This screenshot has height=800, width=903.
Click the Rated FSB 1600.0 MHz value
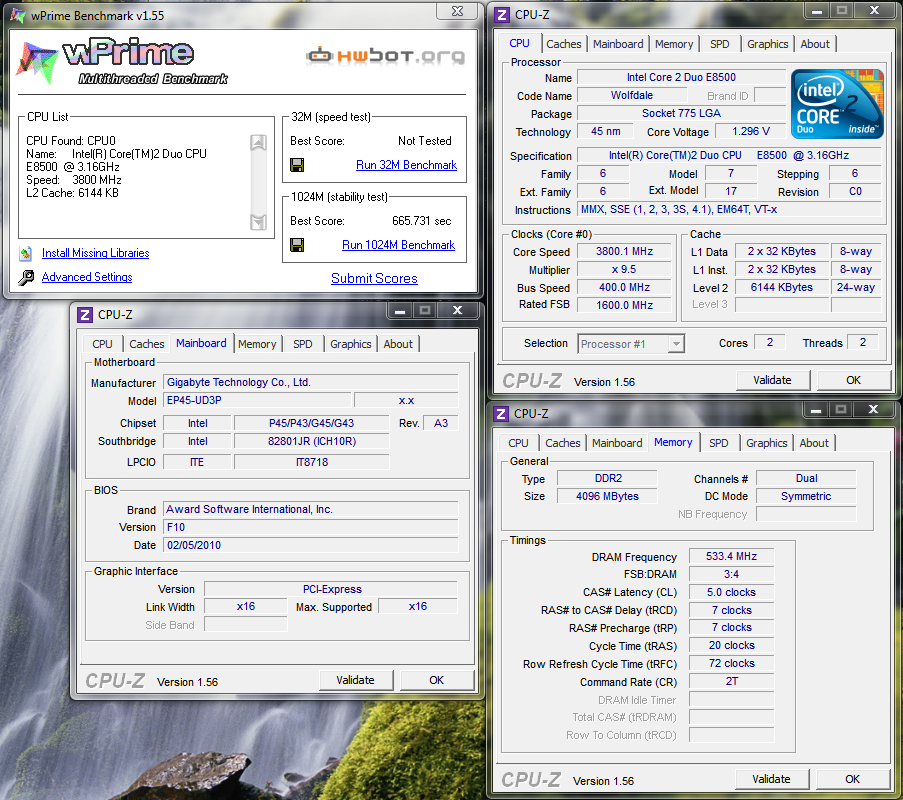[x=624, y=305]
